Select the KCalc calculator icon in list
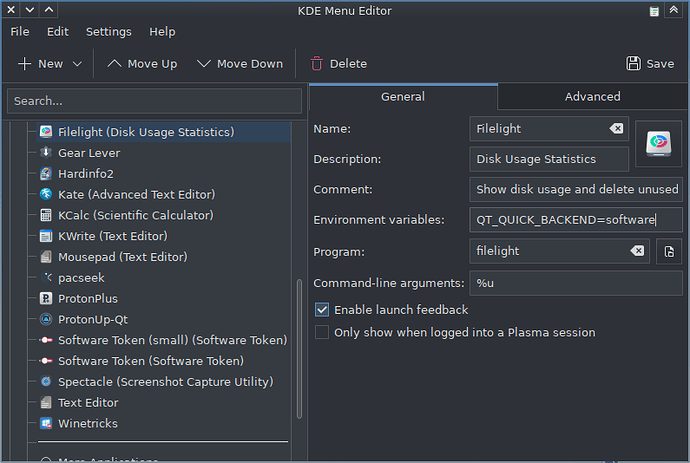Image resolution: width=690 pixels, height=463 pixels. 46,215
